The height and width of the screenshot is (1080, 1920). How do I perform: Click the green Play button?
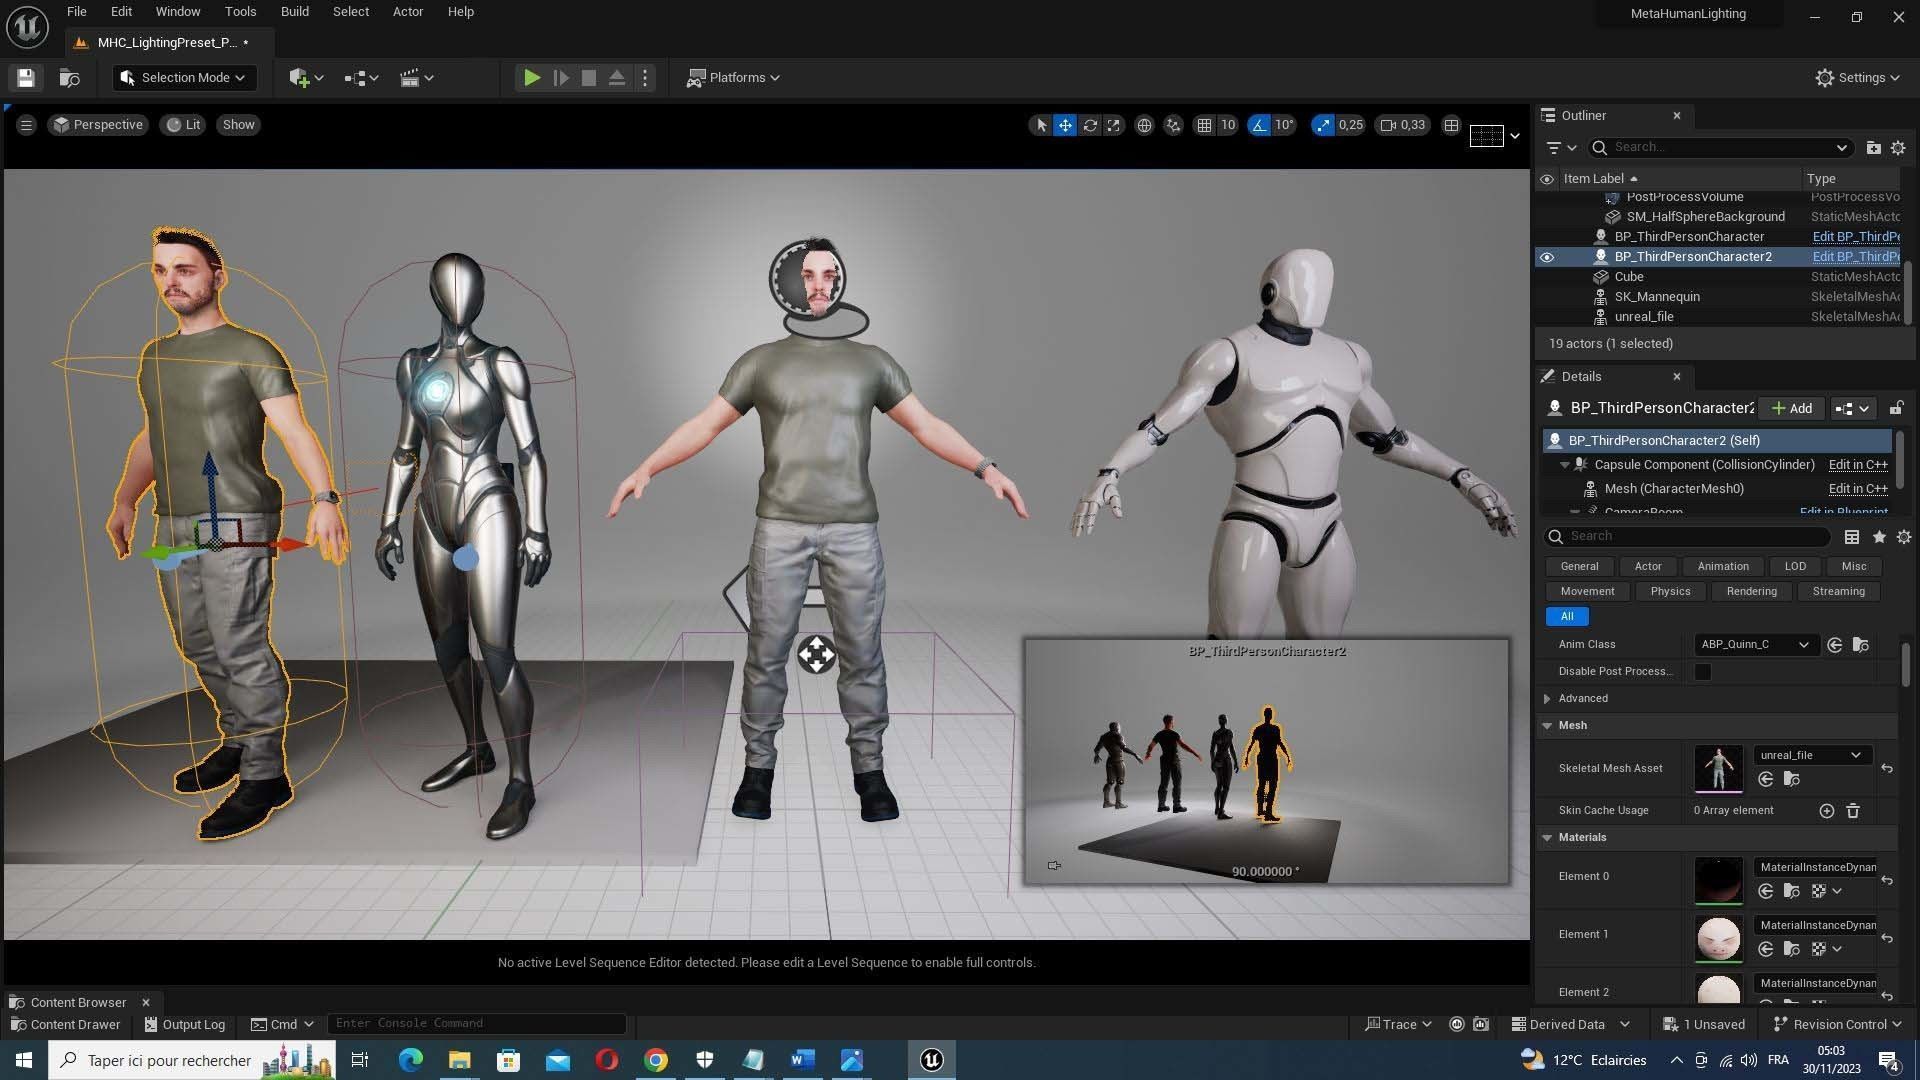531,78
